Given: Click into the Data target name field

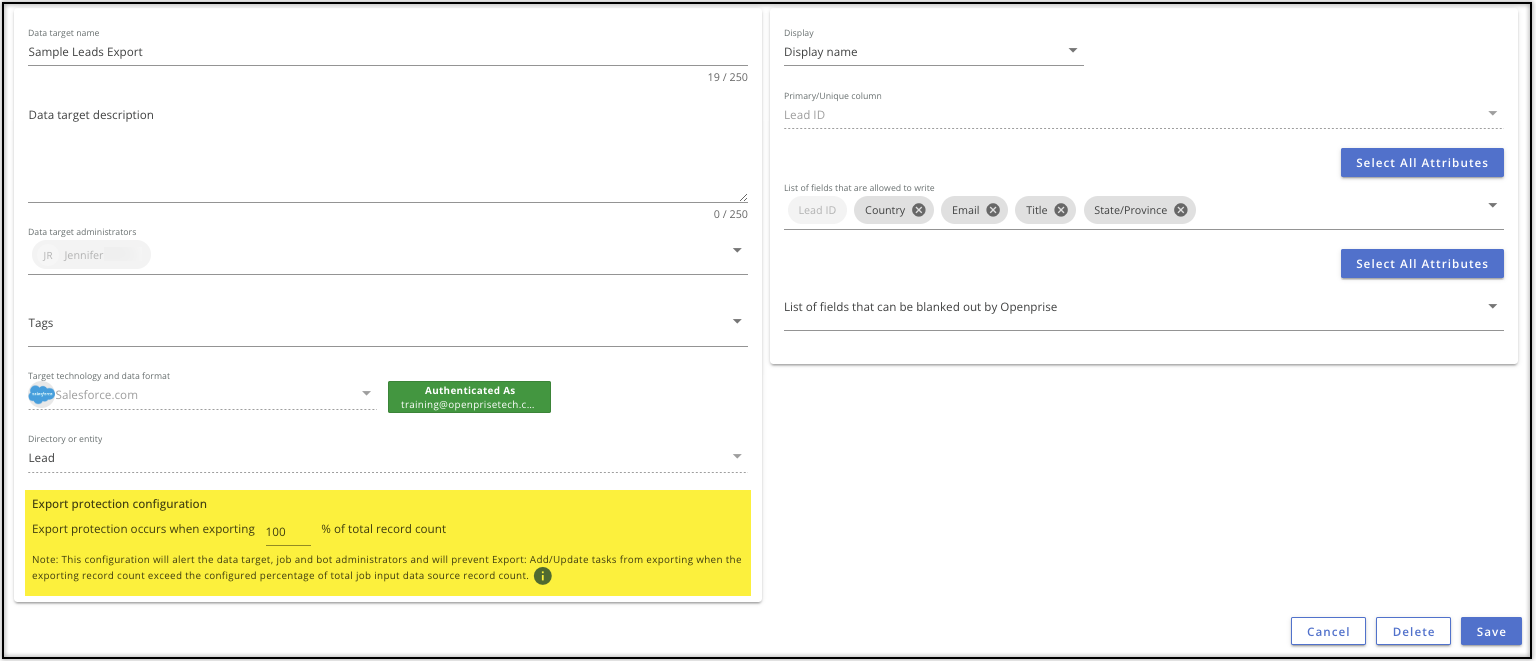Looking at the screenshot, I should click(387, 52).
